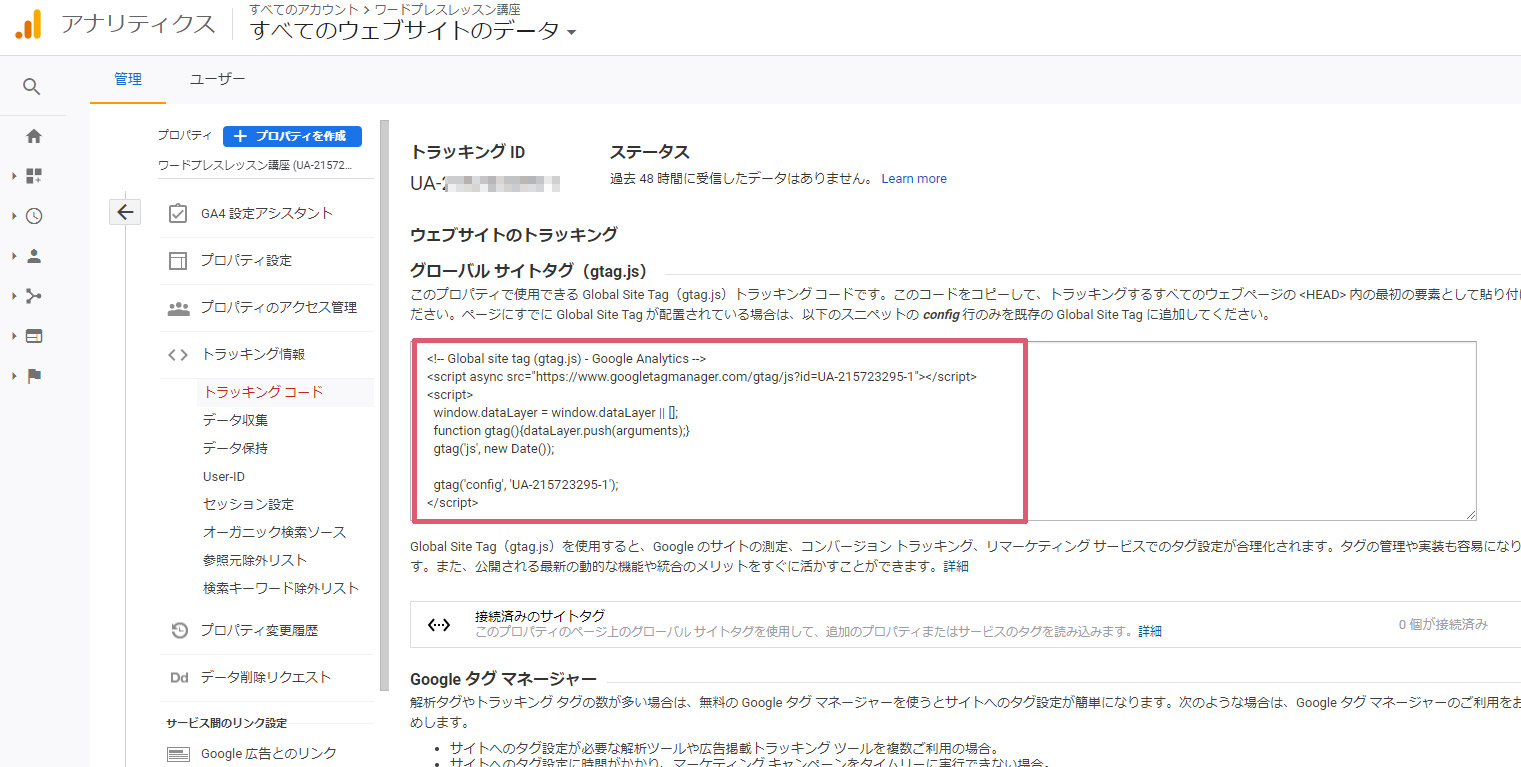The image size is (1521, 767).
Task: Select User-ID submenu item
Action: tap(224, 477)
